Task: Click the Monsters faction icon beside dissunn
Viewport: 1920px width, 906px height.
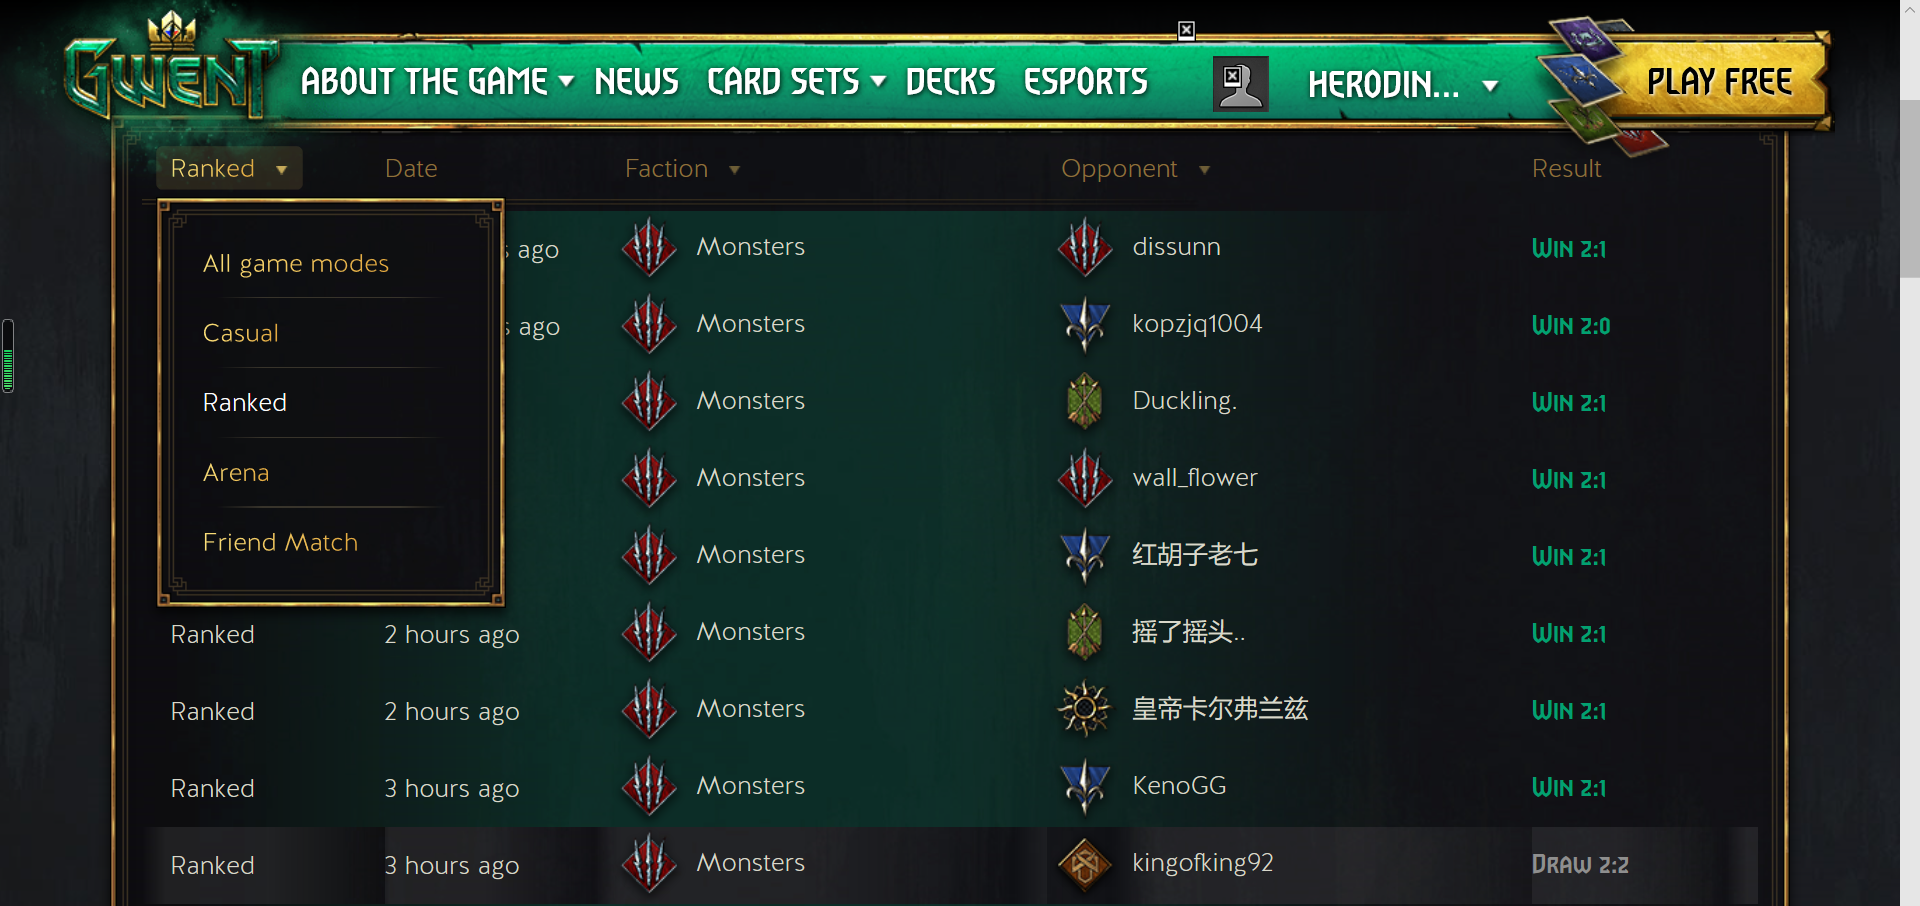Action: 1085,247
